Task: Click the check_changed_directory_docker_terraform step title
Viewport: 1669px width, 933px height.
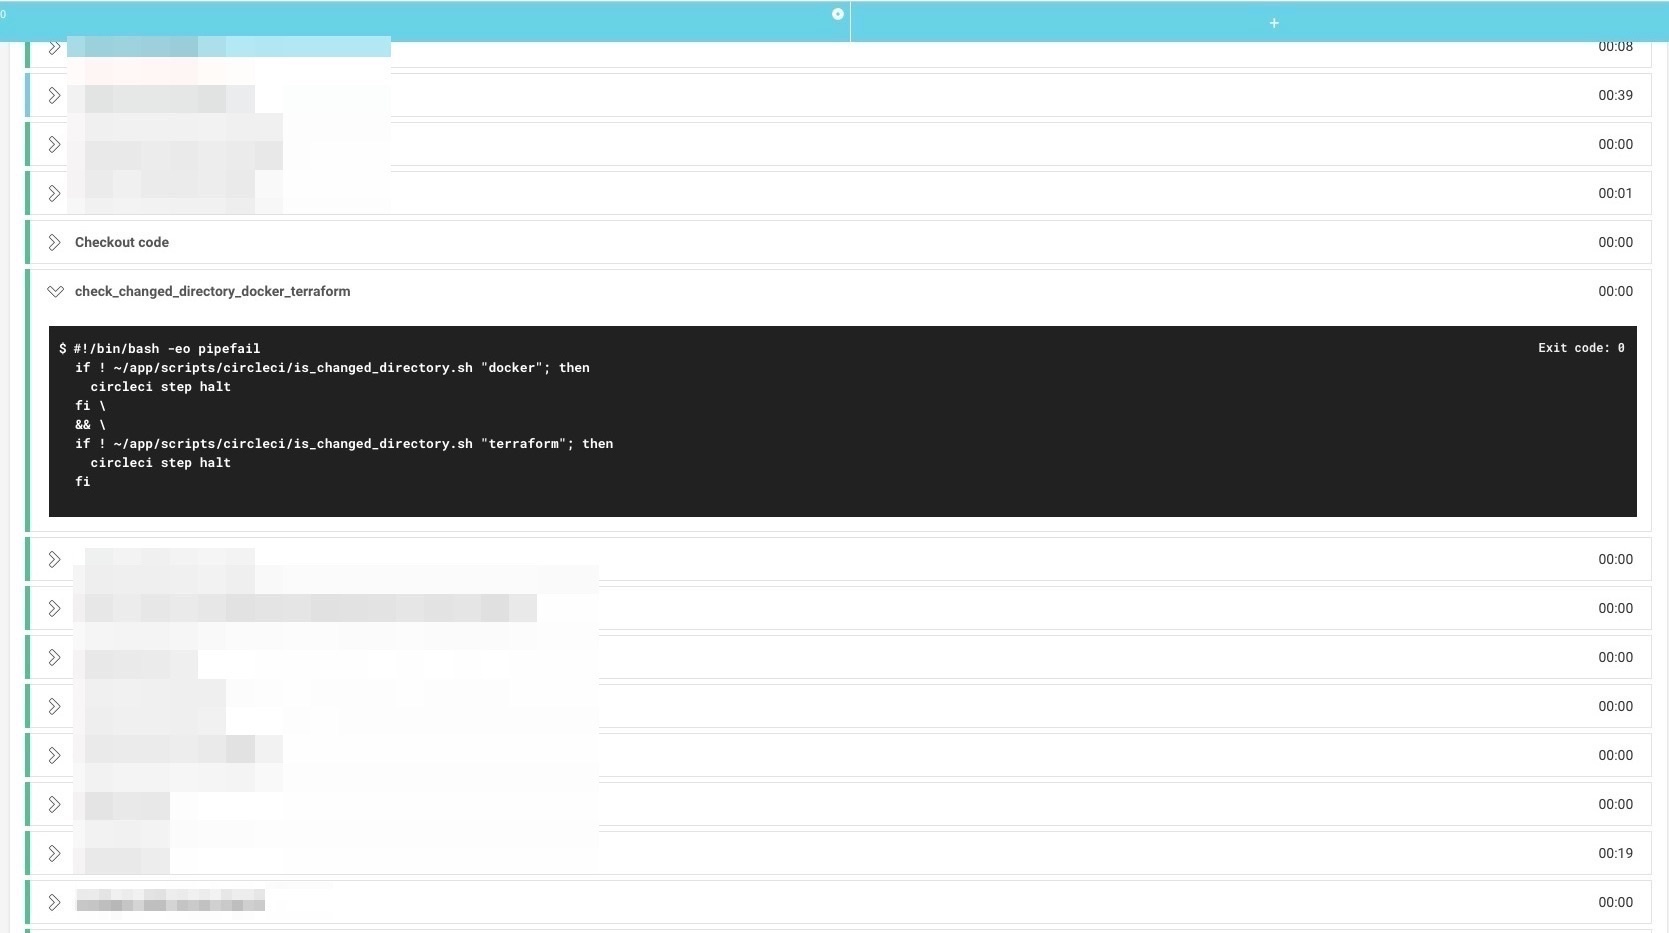Action: pos(212,292)
